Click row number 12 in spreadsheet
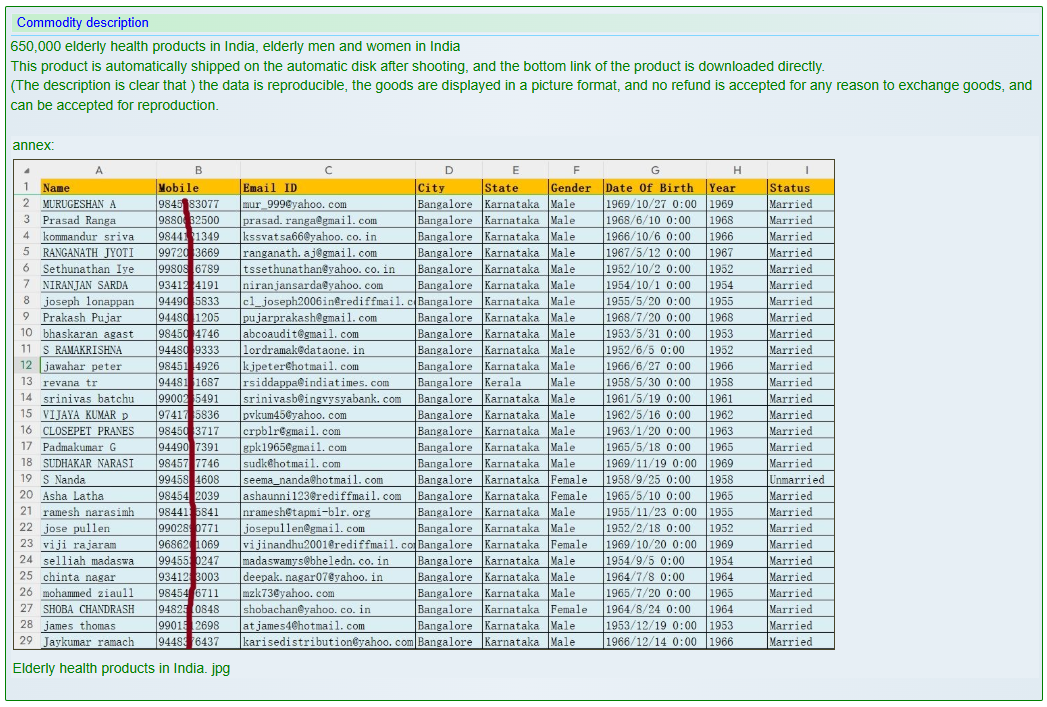This screenshot has height=707, width=1047. (26, 366)
